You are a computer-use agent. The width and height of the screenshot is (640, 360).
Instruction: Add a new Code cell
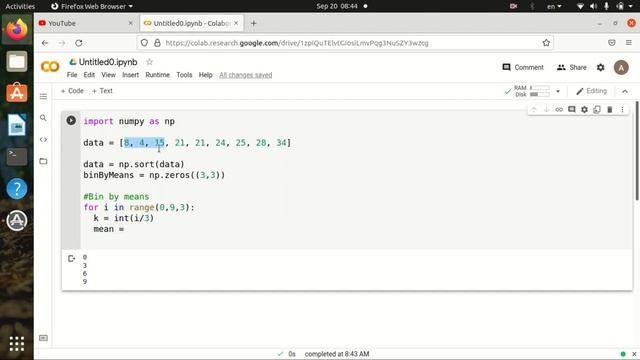72,91
